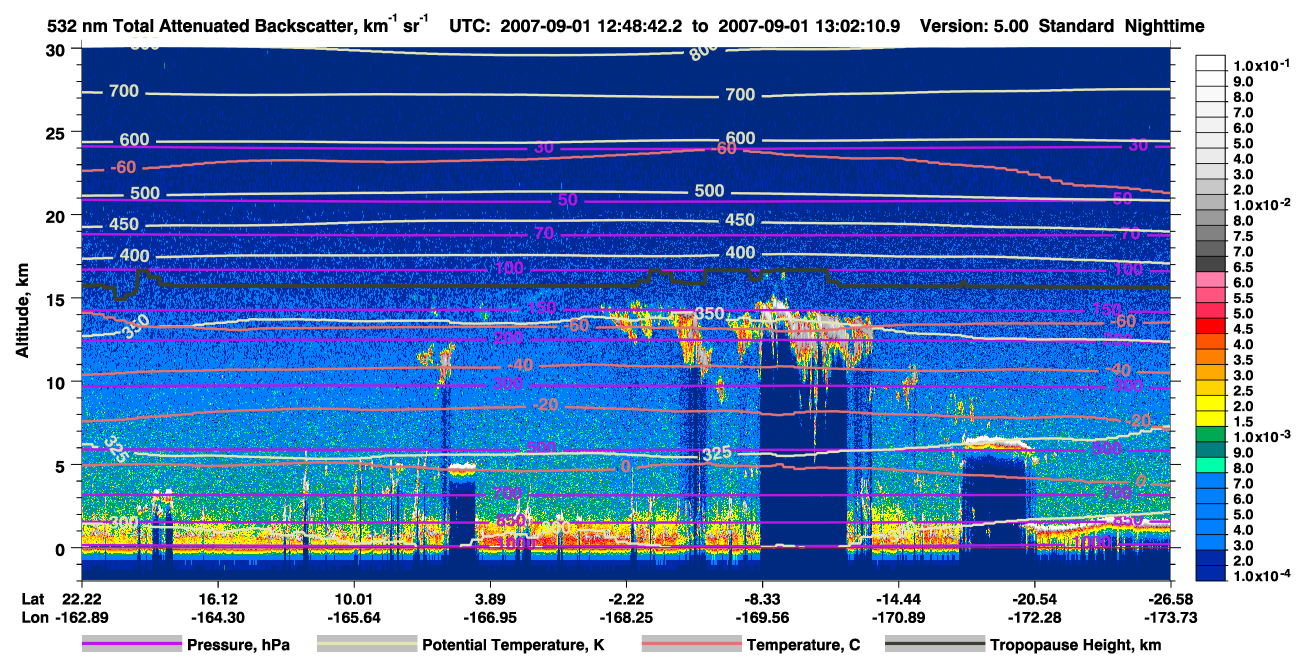The image size is (1300, 667).
Task: Click the 'Lon' row label
Action: [33, 617]
